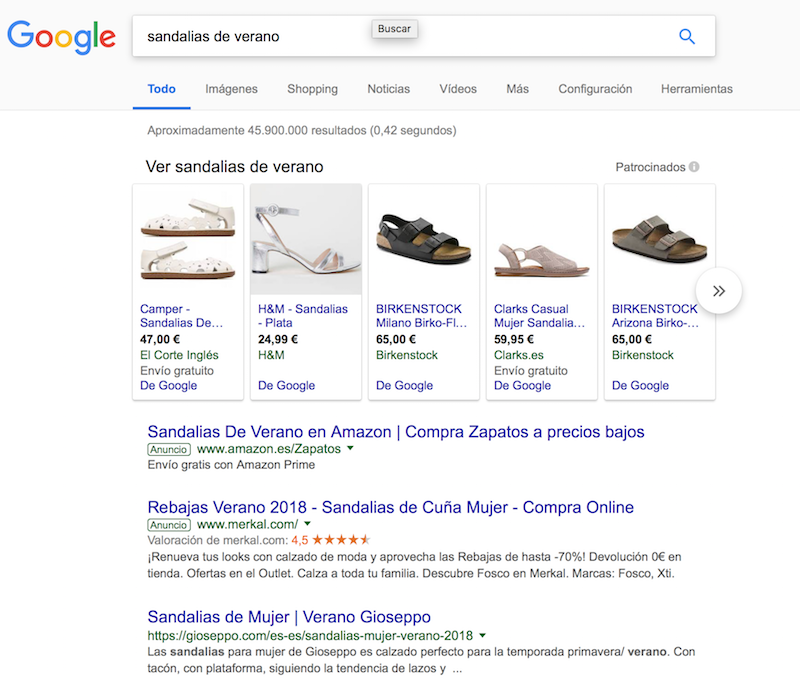Expand dropdown arrow next to gioseppo.com URL

(x=482, y=635)
